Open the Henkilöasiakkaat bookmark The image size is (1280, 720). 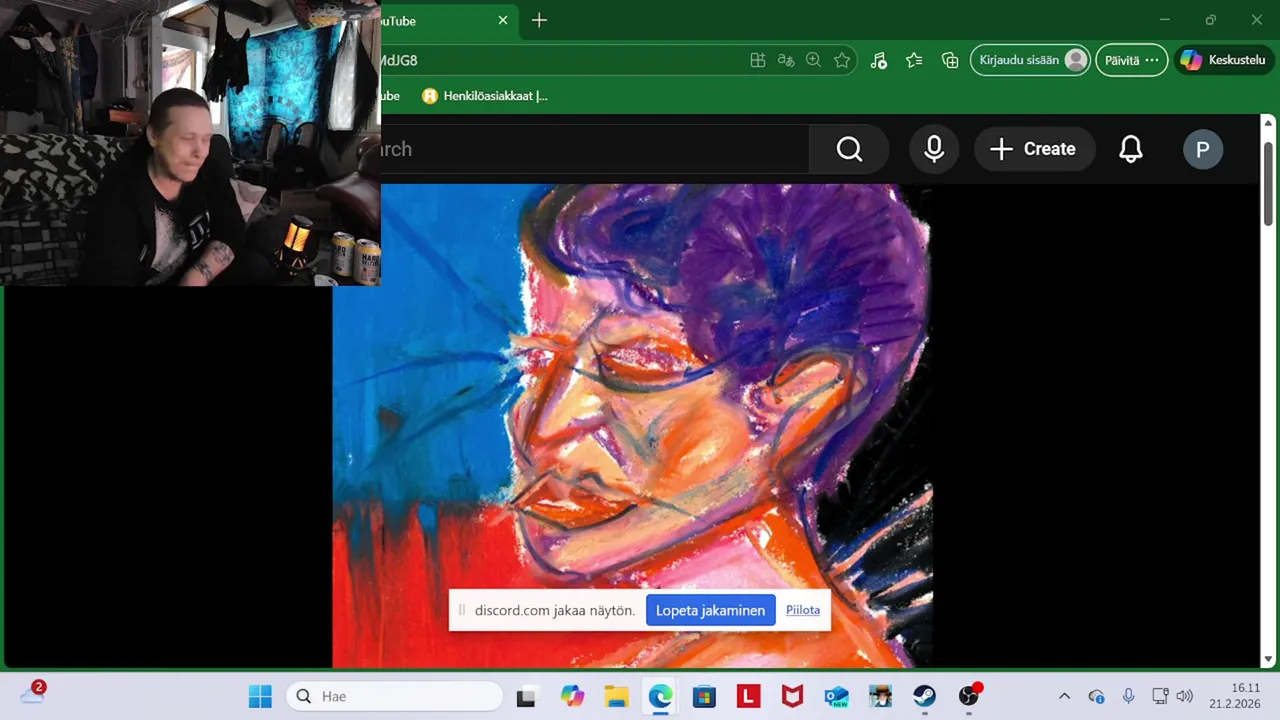click(485, 96)
